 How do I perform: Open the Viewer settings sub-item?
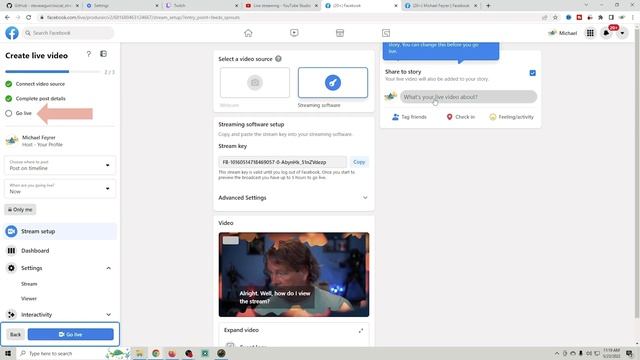(x=29, y=299)
